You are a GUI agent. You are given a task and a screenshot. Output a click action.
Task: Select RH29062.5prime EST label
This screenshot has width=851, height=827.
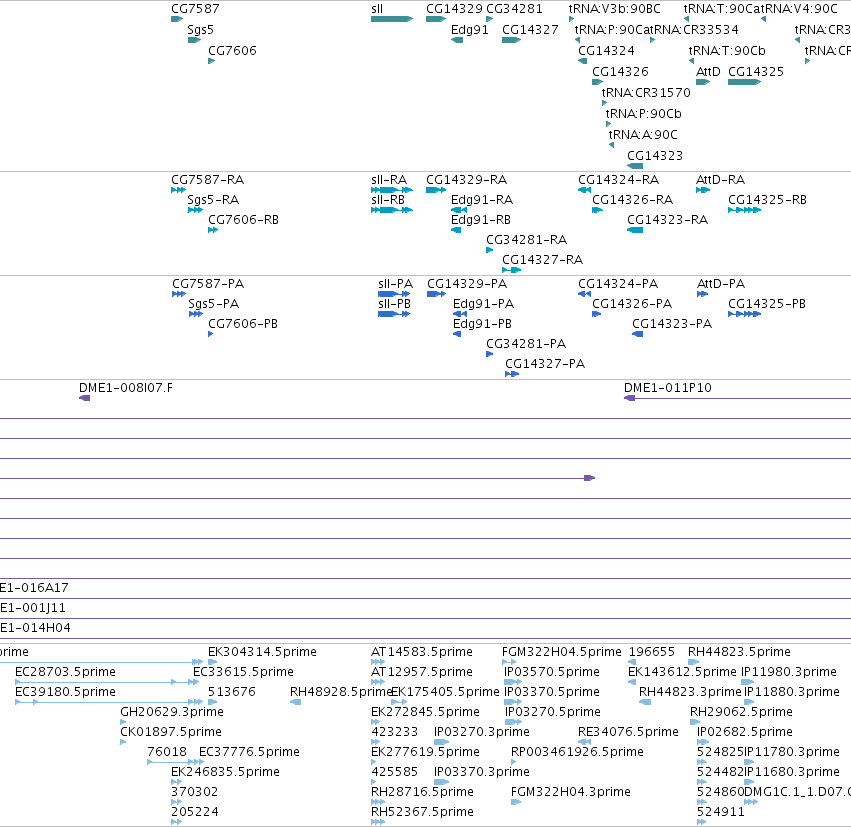741,712
